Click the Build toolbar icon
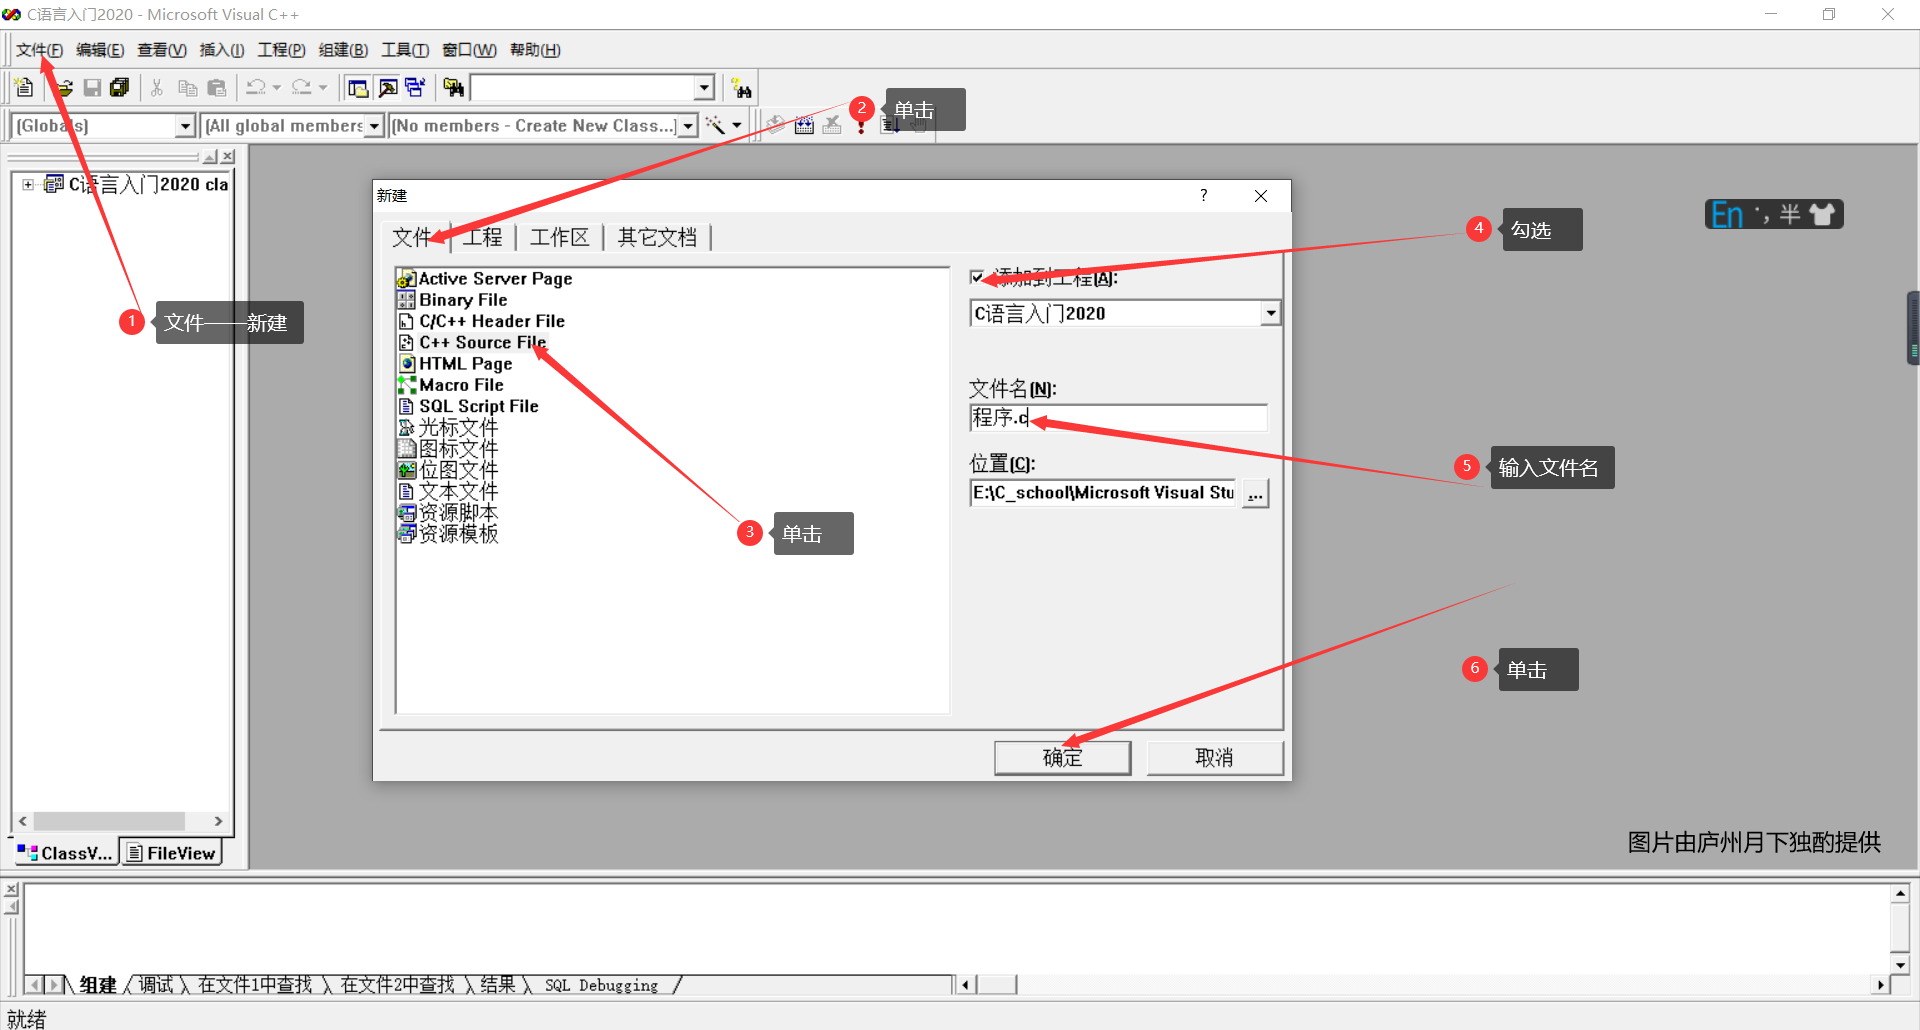 [x=805, y=125]
